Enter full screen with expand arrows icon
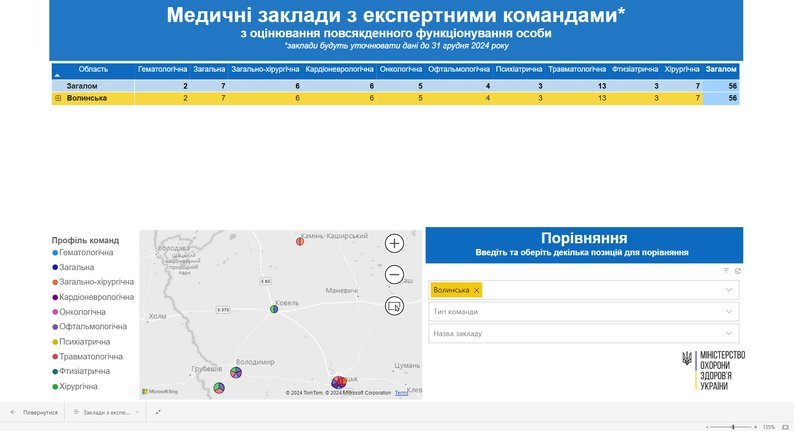The height and width of the screenshot is (431, 794). (158, 412)
